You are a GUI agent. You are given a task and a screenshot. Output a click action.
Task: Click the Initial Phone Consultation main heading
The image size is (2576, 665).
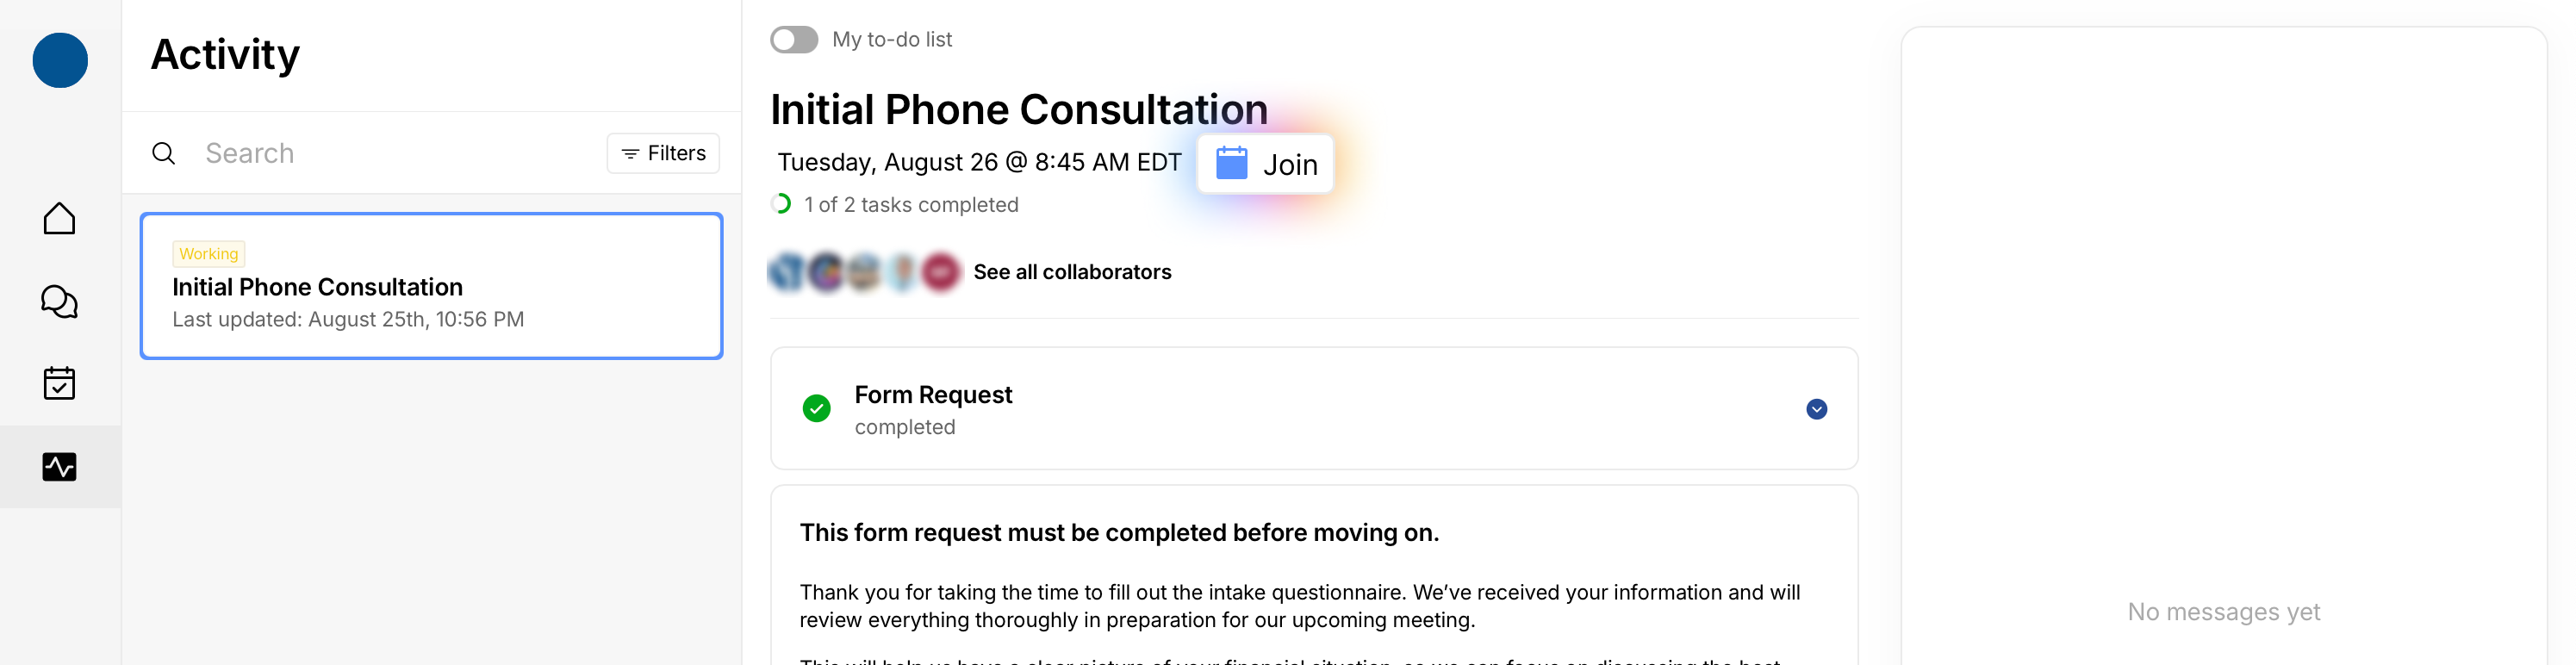point(1018,109)
